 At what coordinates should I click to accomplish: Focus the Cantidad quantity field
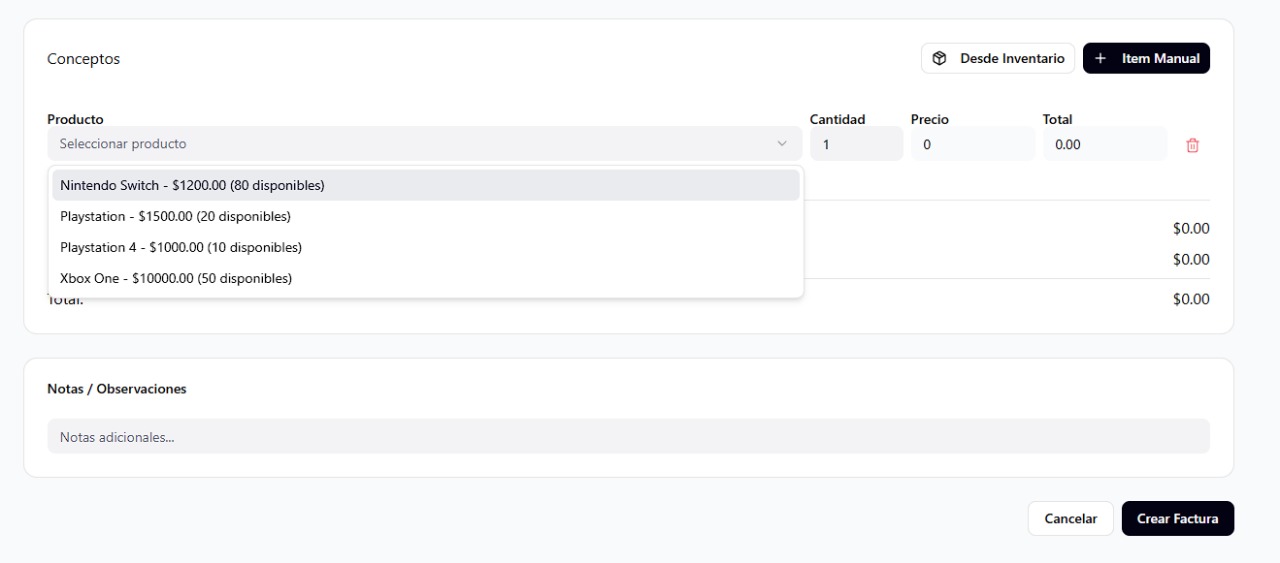(x=855, y=145)
